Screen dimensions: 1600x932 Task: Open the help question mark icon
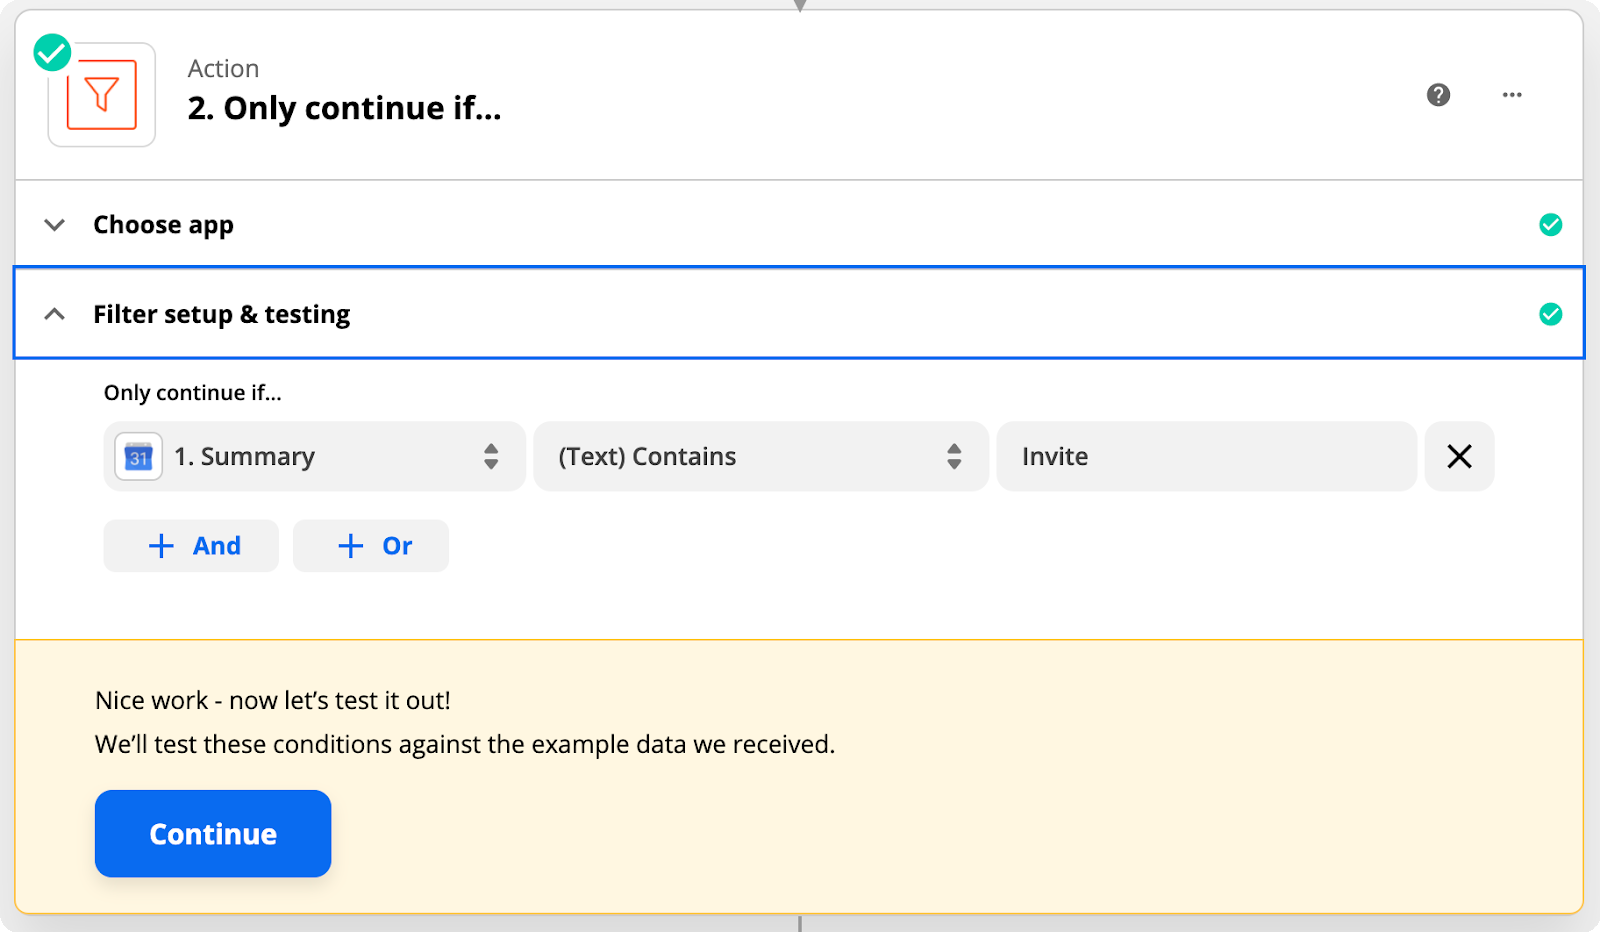click(1438, 95)
